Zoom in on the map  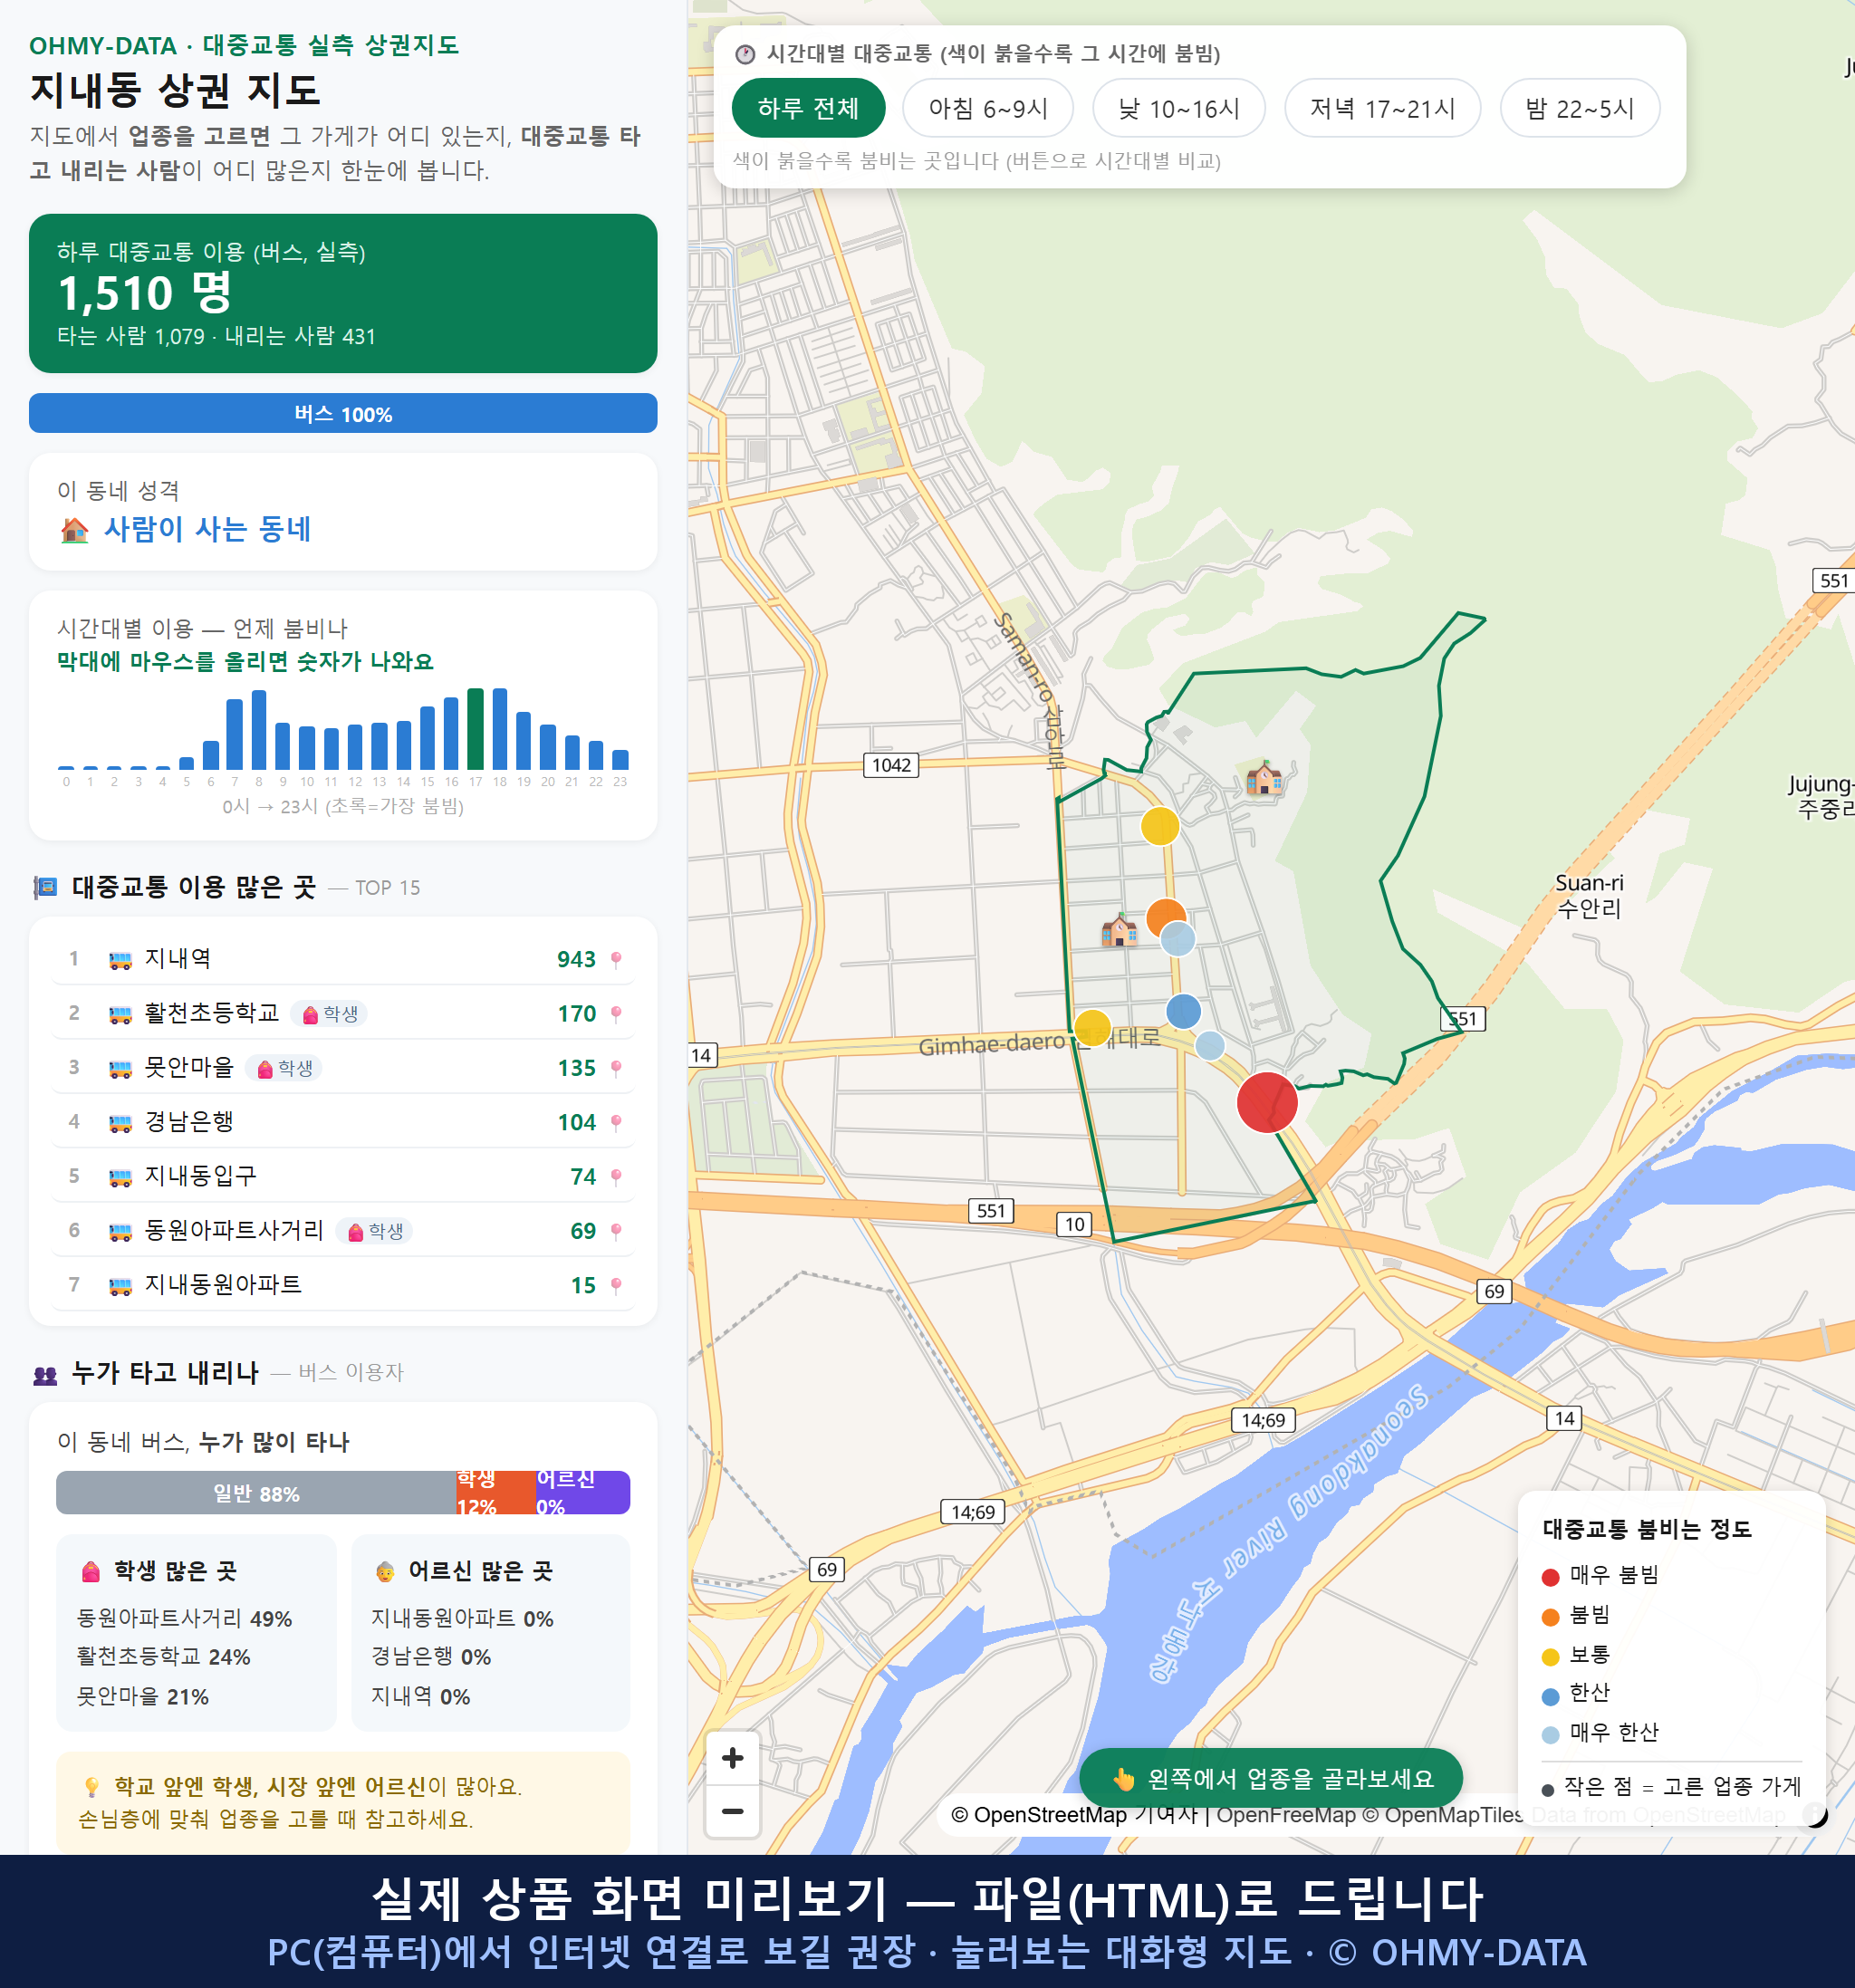tap(732, 1757)
